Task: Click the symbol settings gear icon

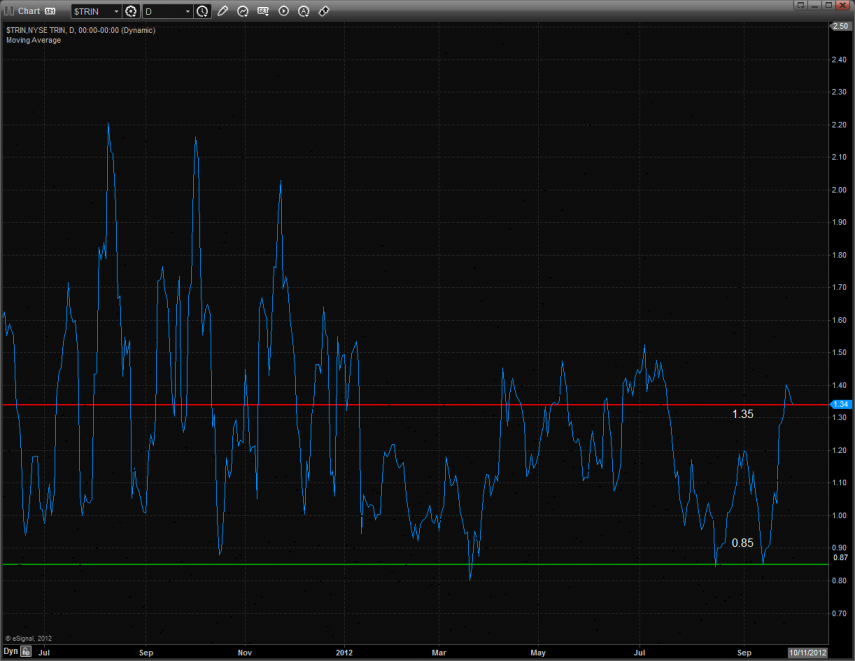Action: pyautogui.click(x=130, y=11)
